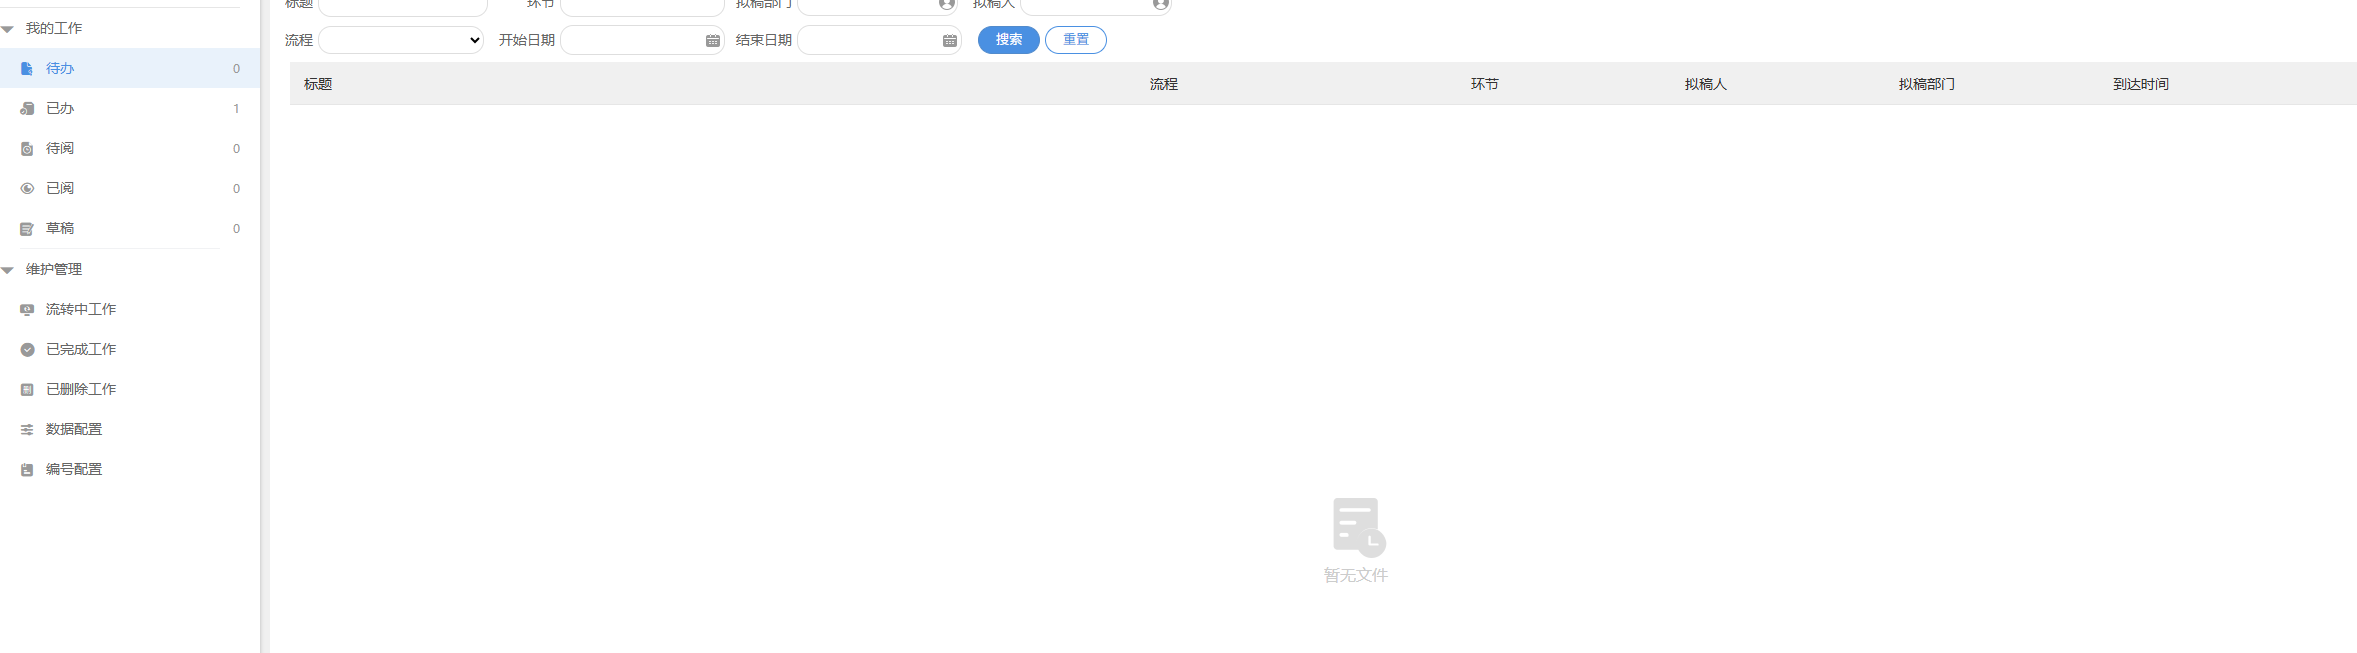Click the 待阅 icon in sidebar

pos(27,149)
